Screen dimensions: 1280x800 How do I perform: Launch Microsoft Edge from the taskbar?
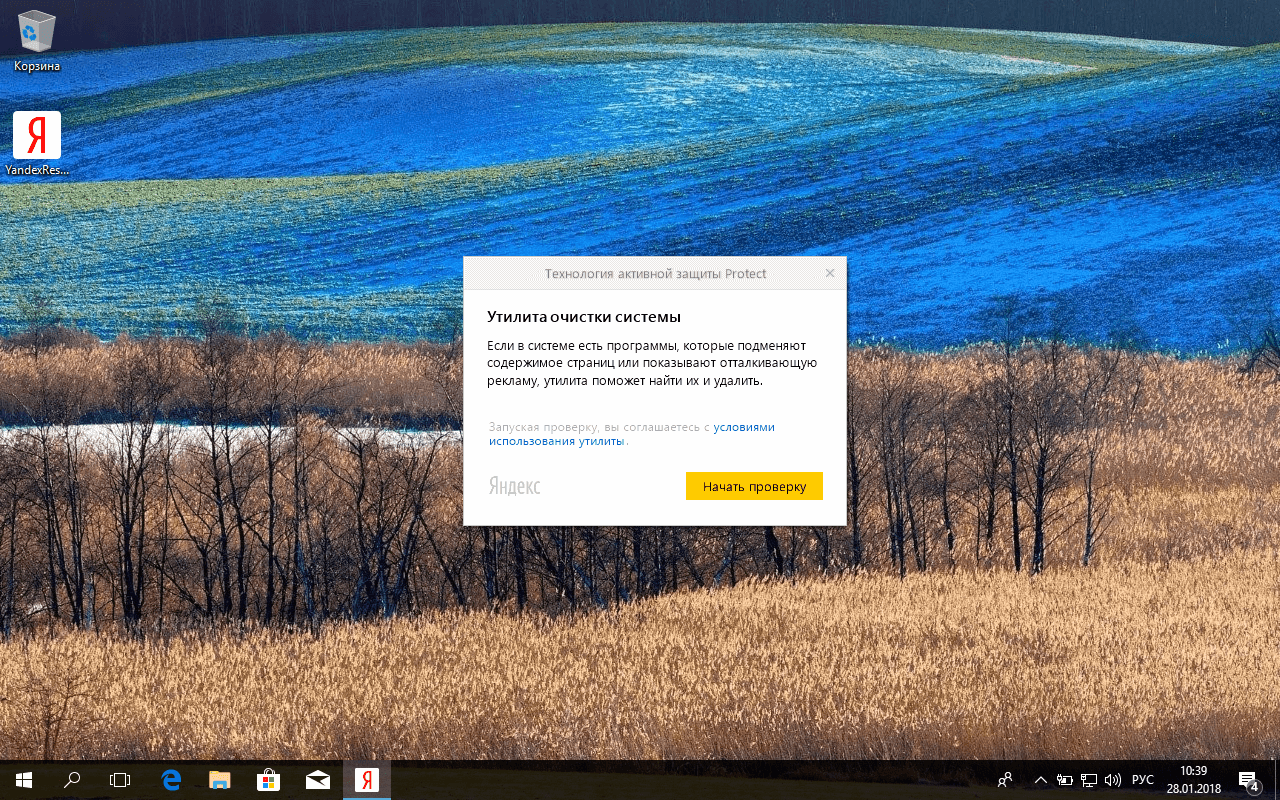171,780
